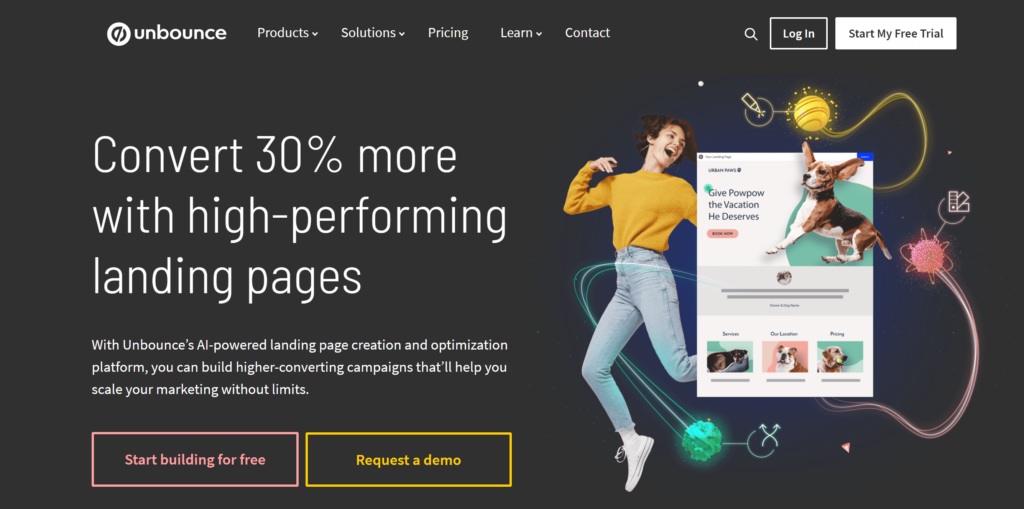Click the Services dog thumbnail in mockup

[x=730, y=357]
